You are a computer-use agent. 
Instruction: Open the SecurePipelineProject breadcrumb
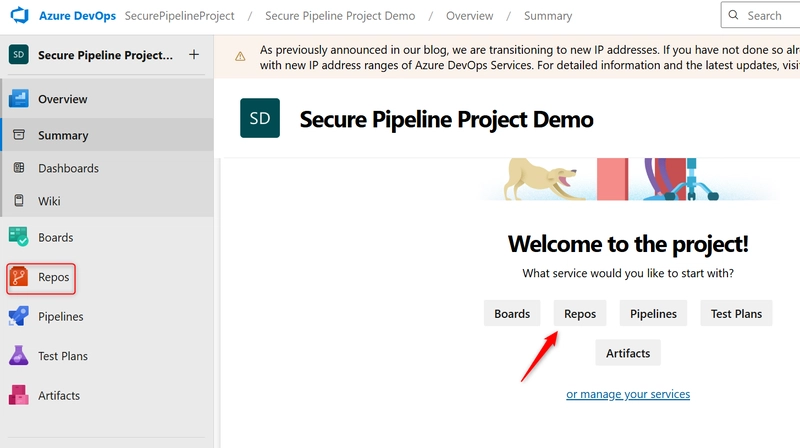point(180,16)
